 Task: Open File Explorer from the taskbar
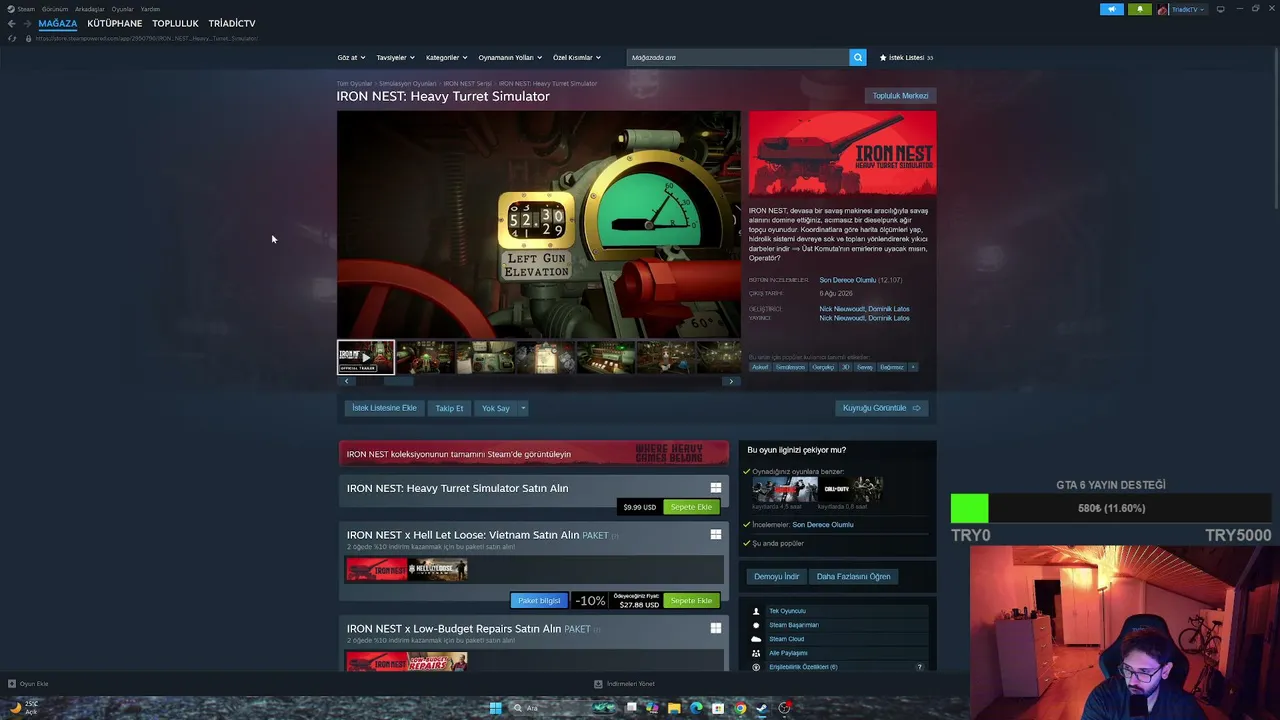[x=674, y=708]
